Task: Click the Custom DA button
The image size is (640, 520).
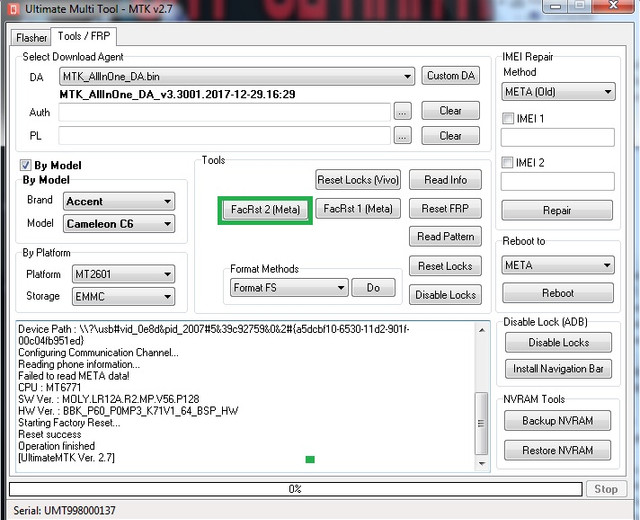Action: pyautogui.click(x=451, y=76)
